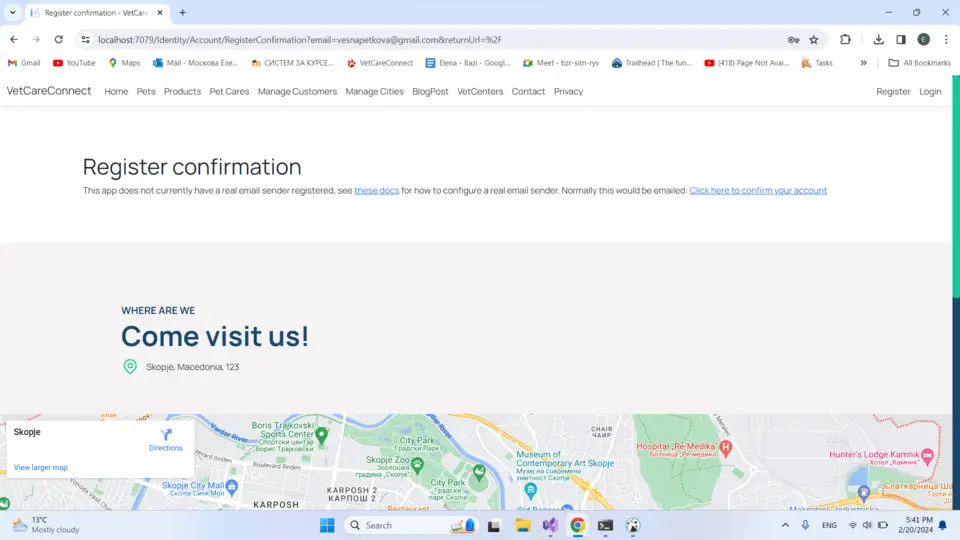Click the 'Click here to confirm your account' link
The image size is (960, 540).
757,191
